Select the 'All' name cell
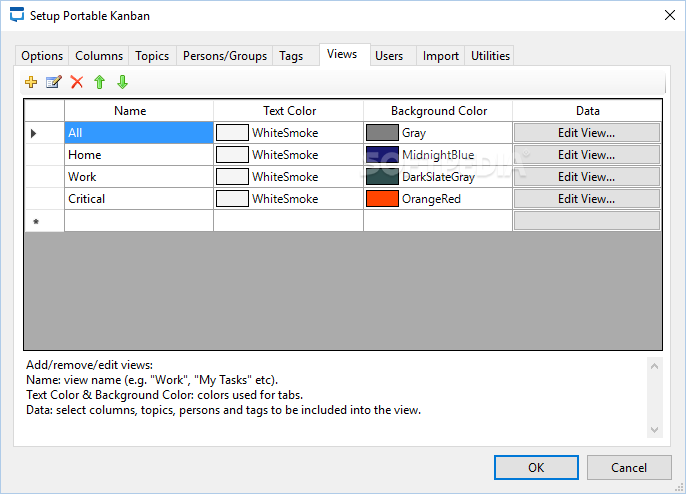686x494 pixels. (139, 133)
